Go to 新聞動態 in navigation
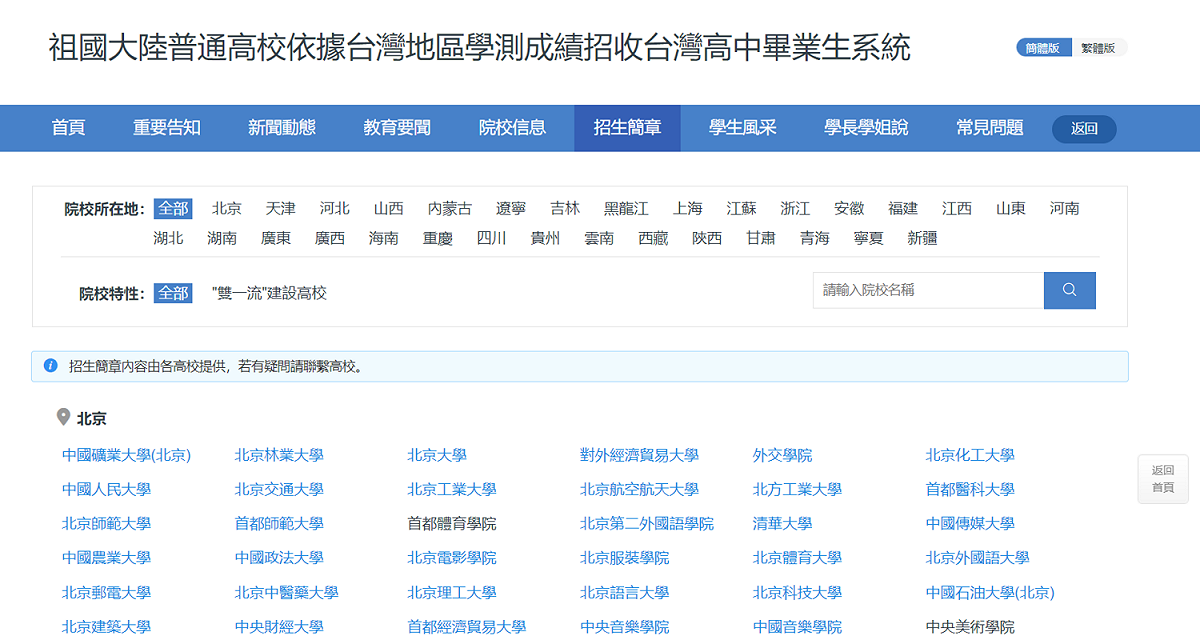Screen dimensions: 1200x640 [x=282, y=128]
